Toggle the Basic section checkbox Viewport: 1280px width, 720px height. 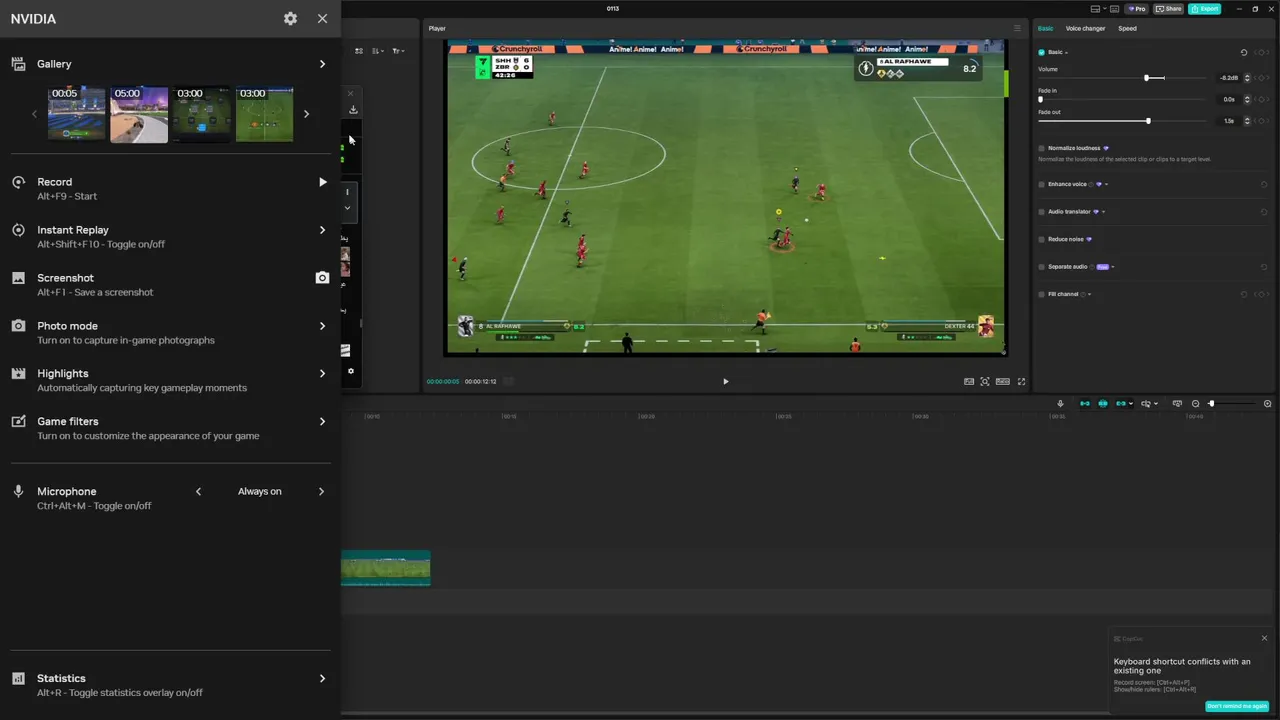(1041, 52)
